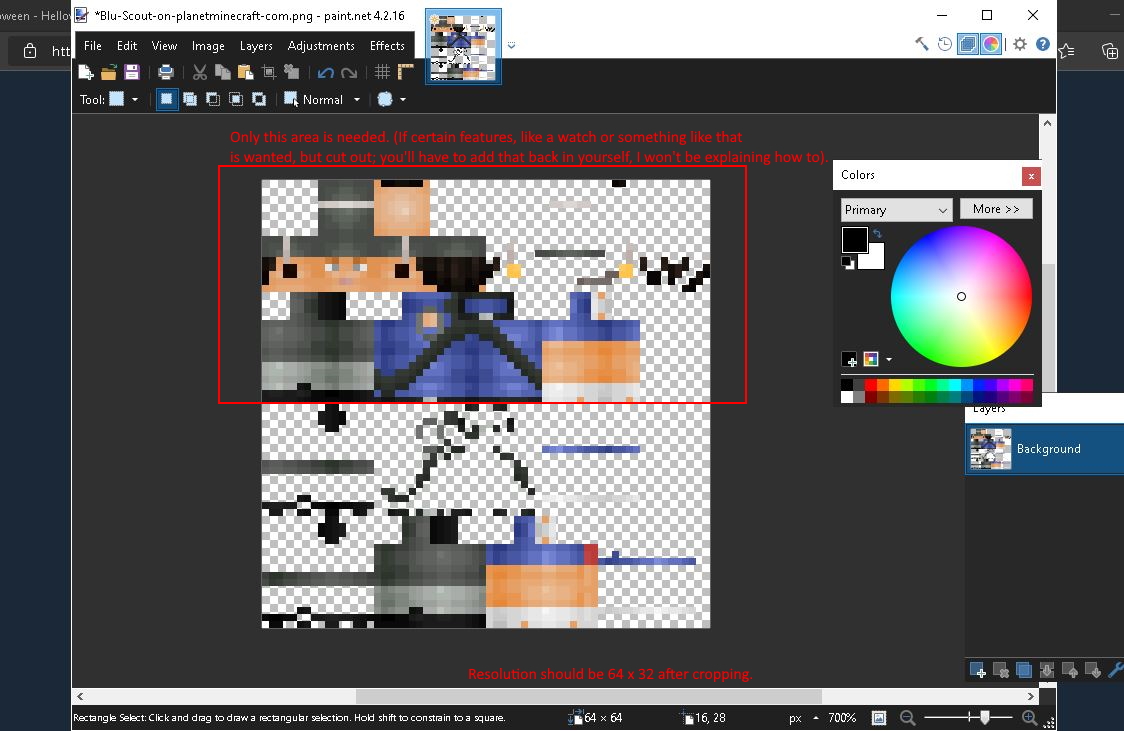Click the Print icon

click(x=166, y=72)
